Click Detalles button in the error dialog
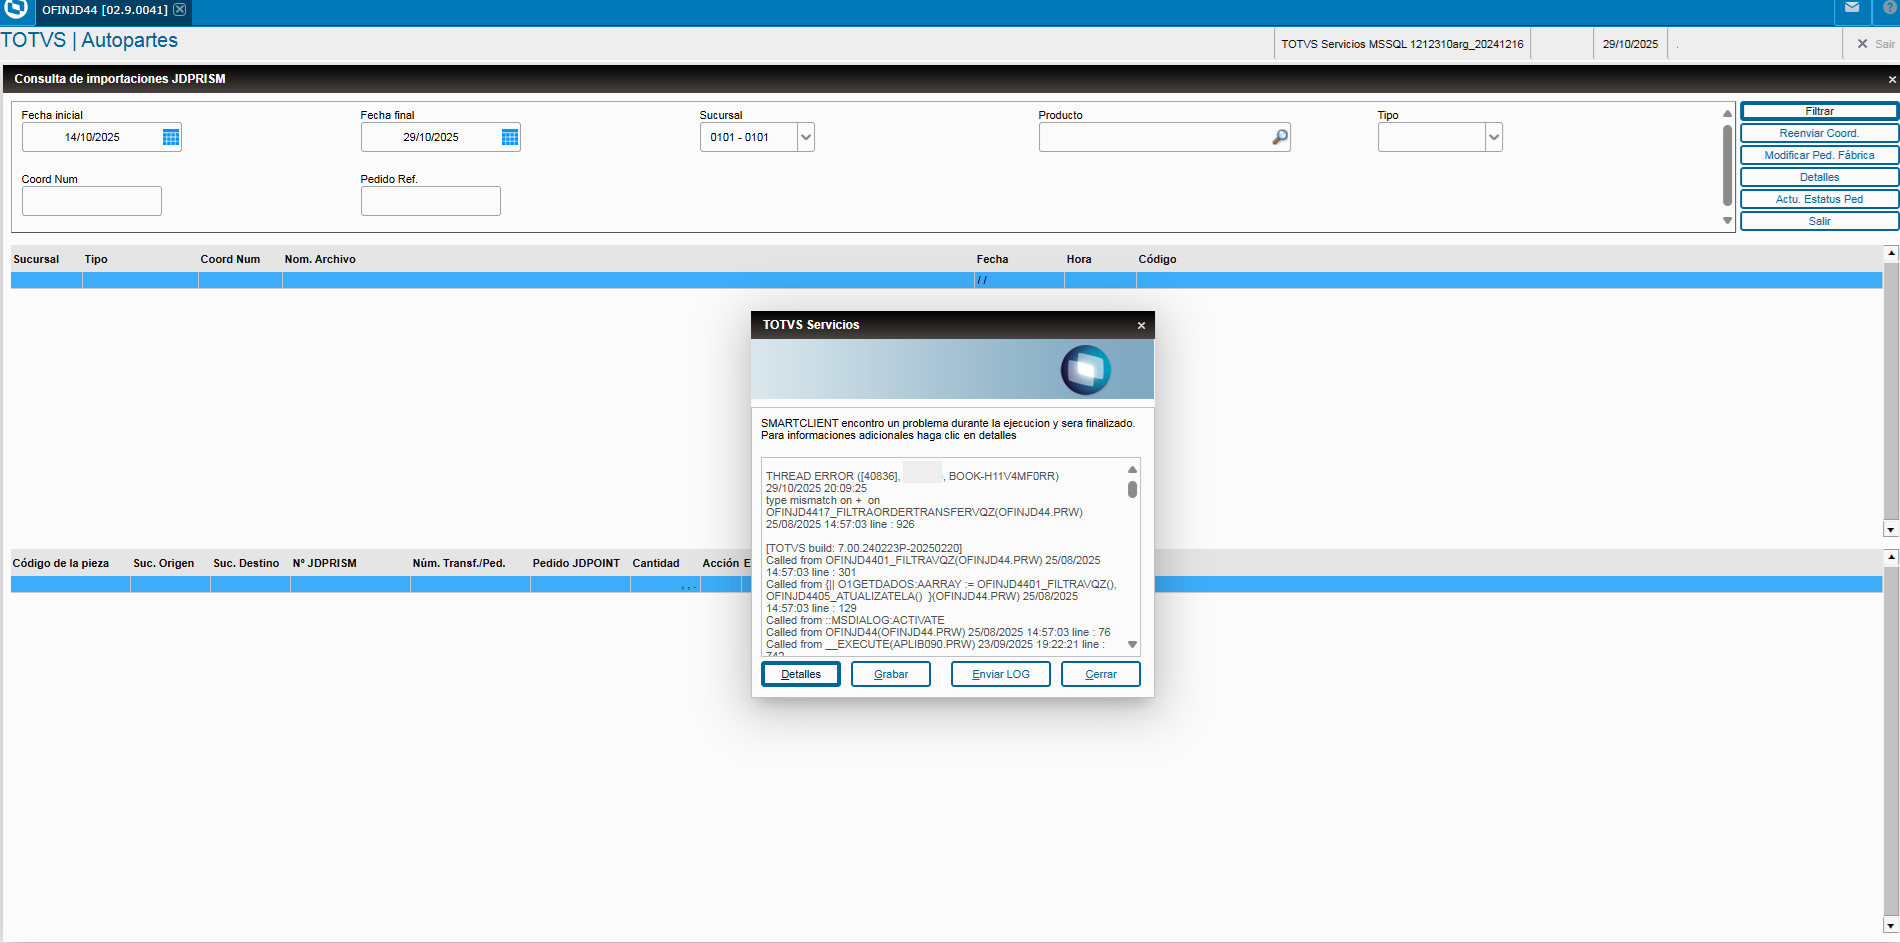Viewport: 1900px width, 943px height. [x=801, y=674]
